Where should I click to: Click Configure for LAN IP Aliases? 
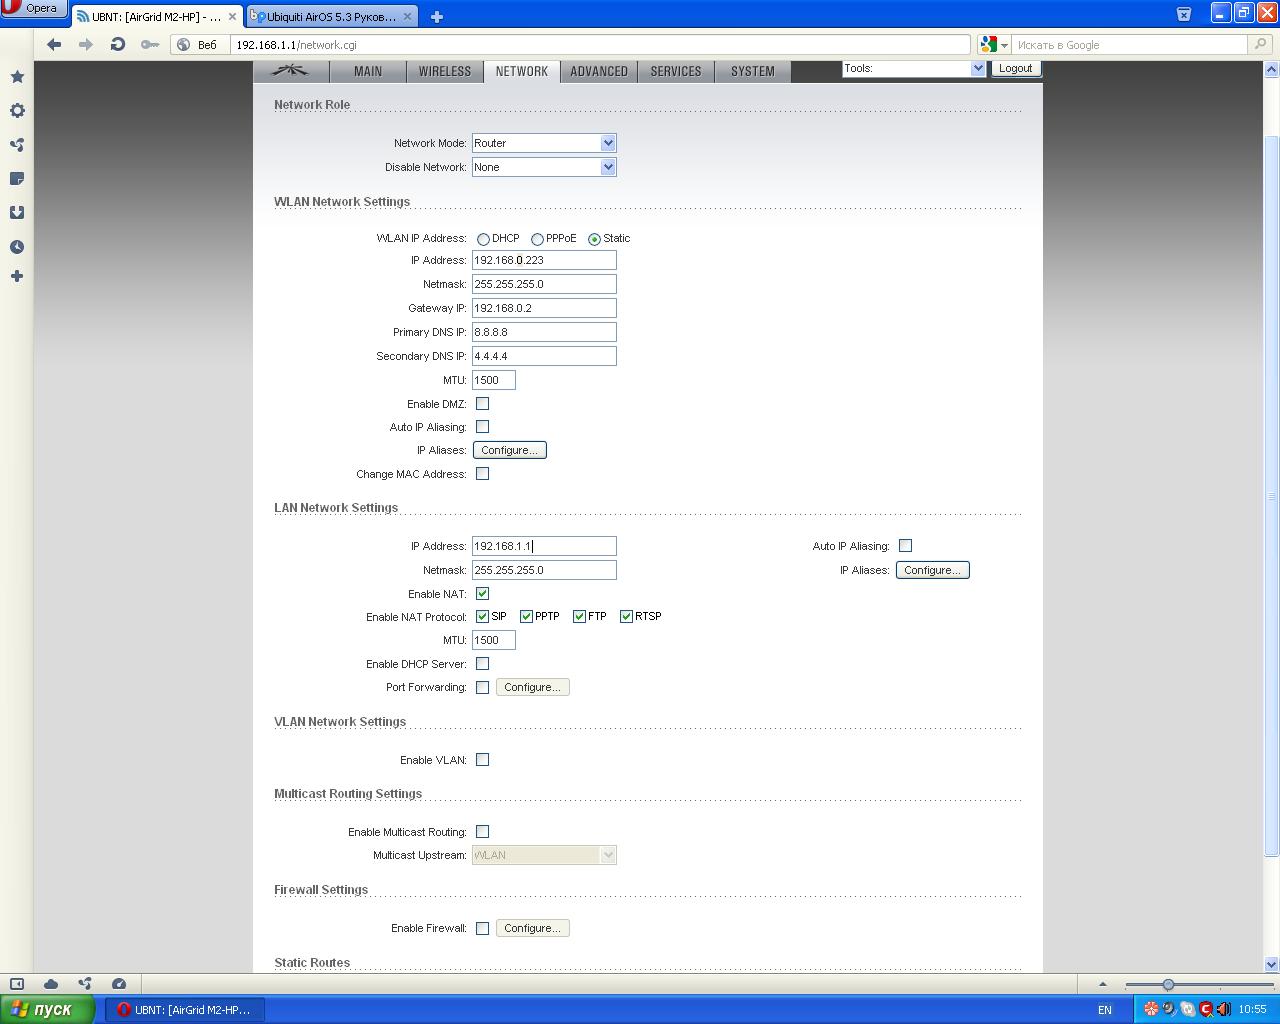(x=933, y=570)
